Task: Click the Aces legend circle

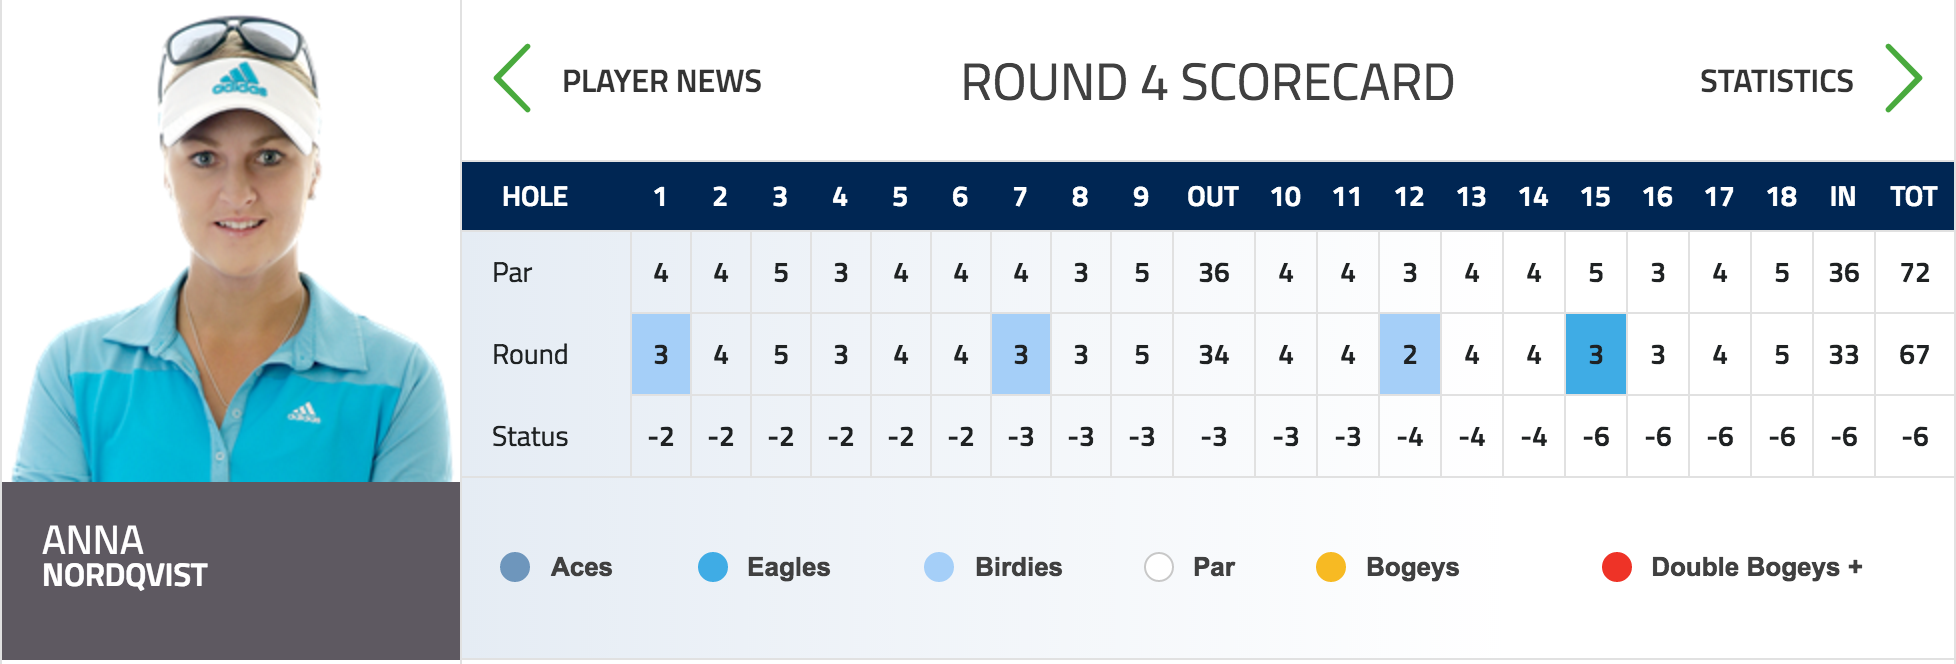Action: [515, 567]
